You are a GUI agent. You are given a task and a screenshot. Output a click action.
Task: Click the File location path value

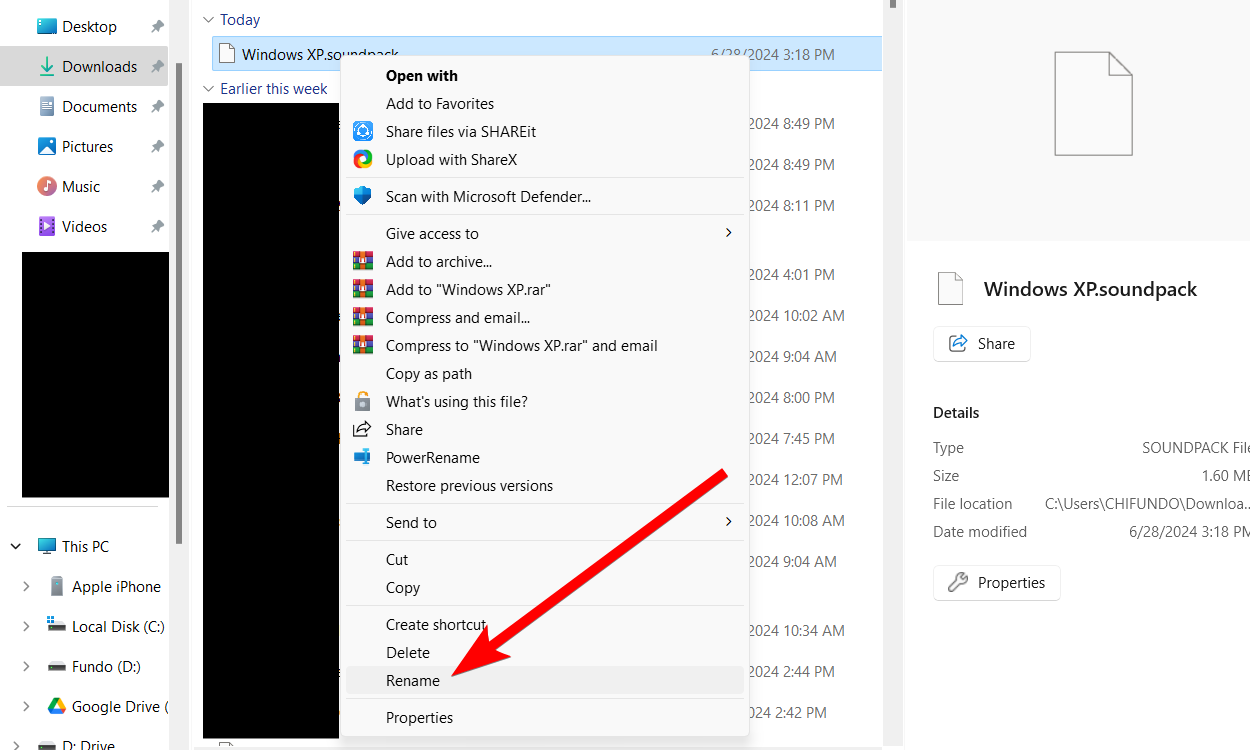pos(1147,504)
